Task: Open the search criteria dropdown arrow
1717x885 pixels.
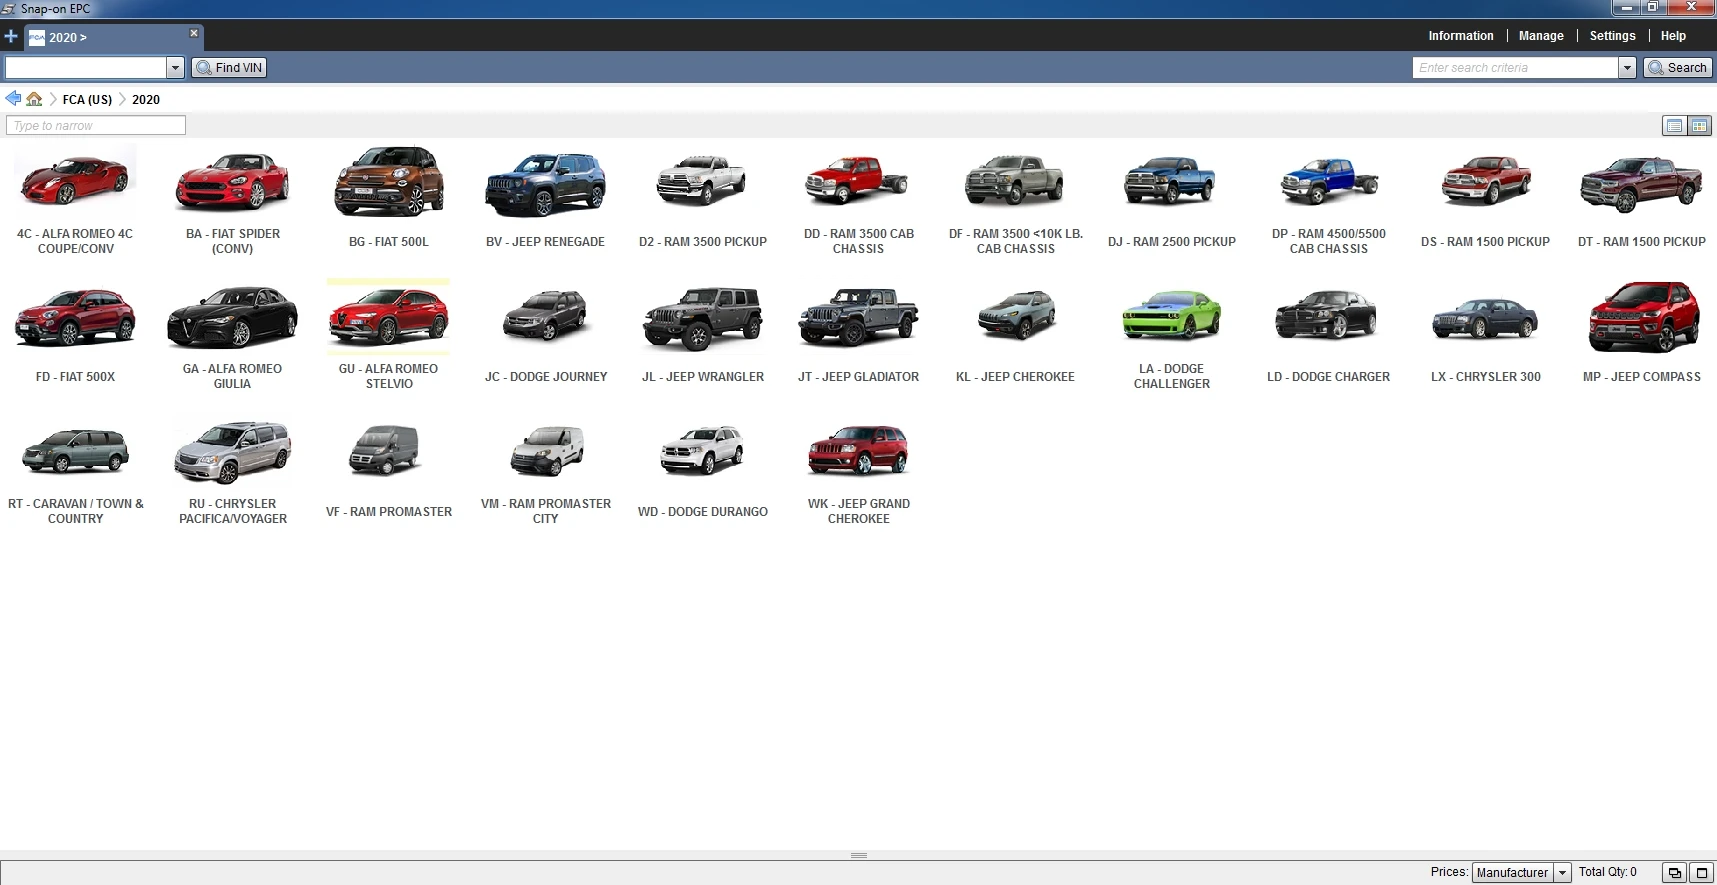Action: [1627, 68]
